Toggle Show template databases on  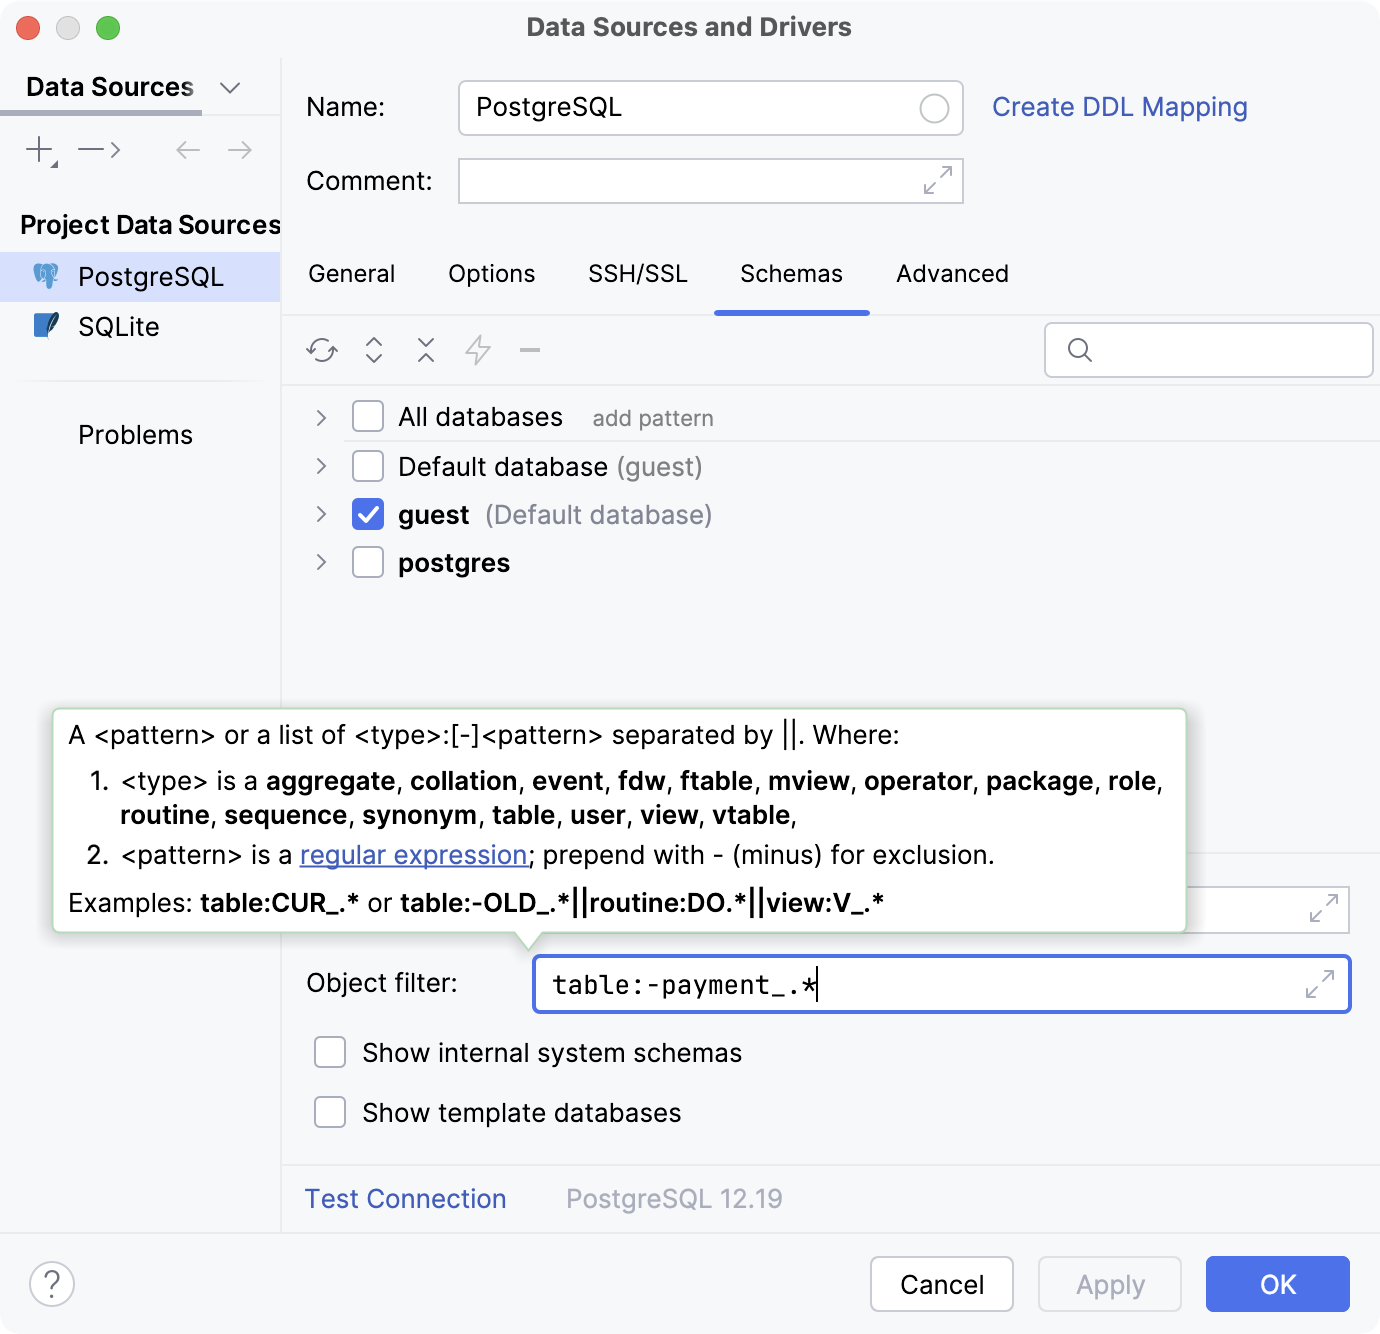(330, 1112)
